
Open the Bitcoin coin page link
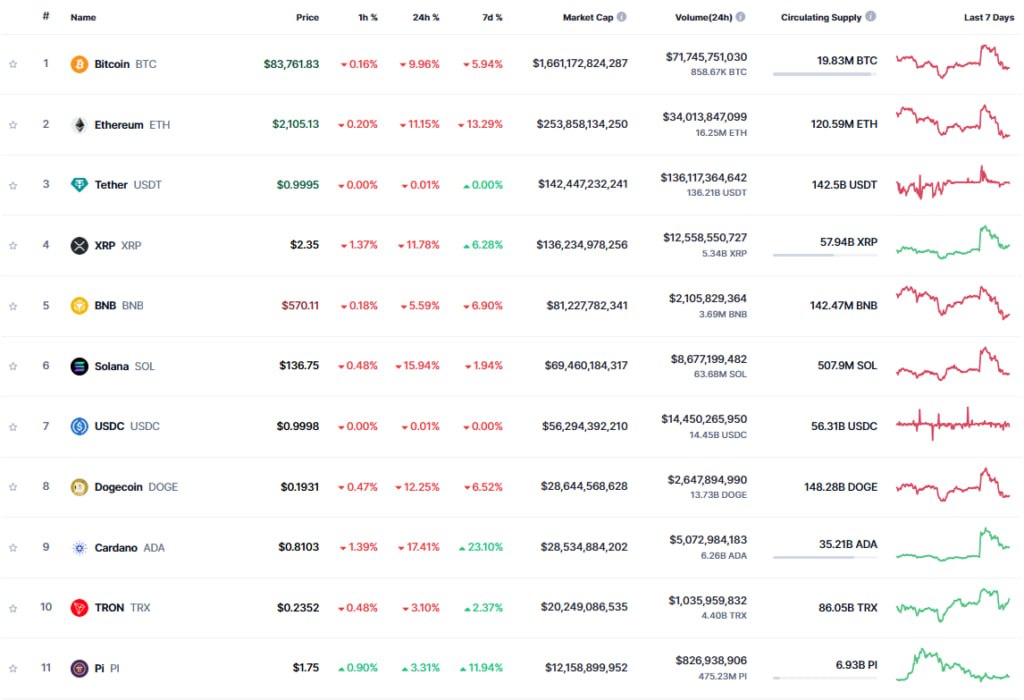125,64
